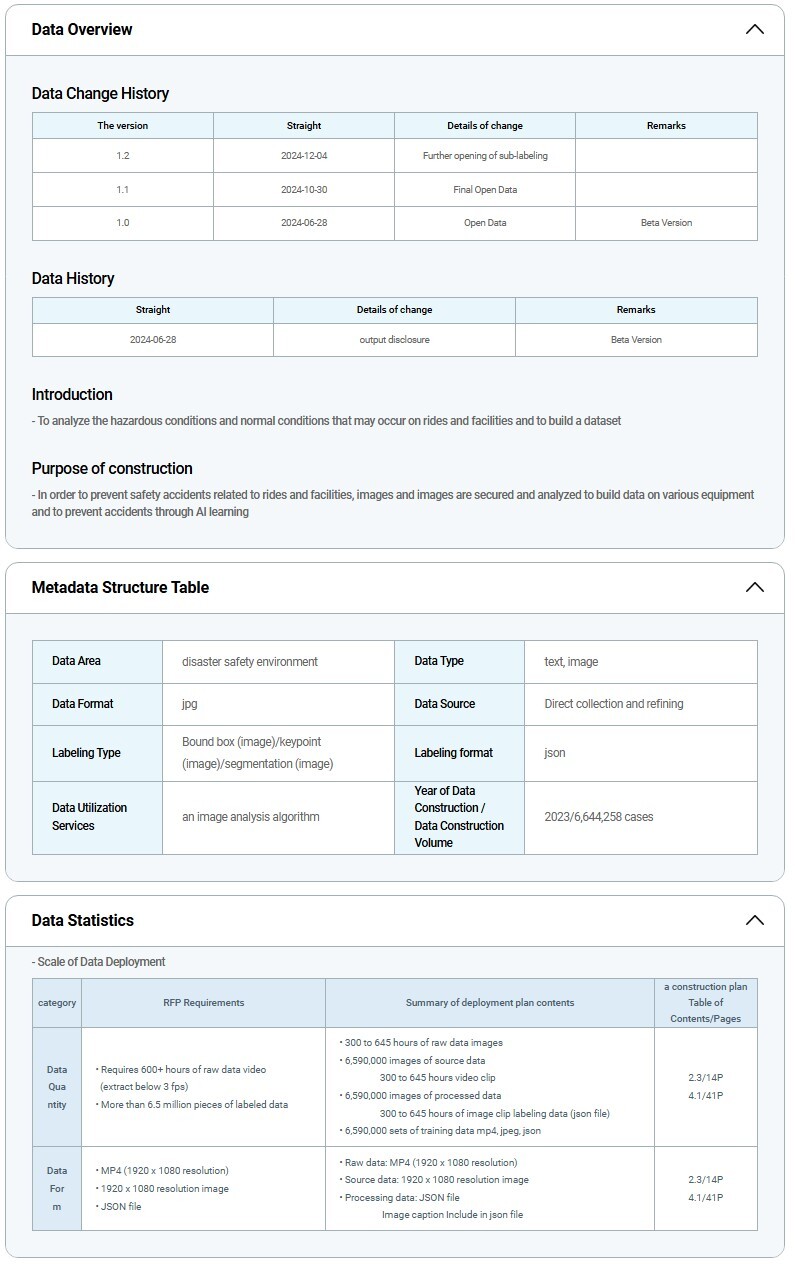
Task: Click the 'Final Open Data' cell
Action: (x=485, y=190)
